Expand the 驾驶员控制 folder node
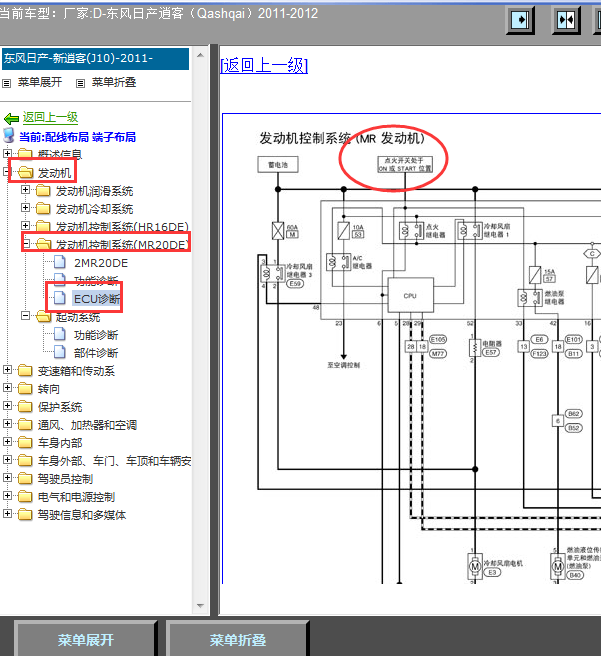Screen dimensions: 601x656 coord(7,477)
